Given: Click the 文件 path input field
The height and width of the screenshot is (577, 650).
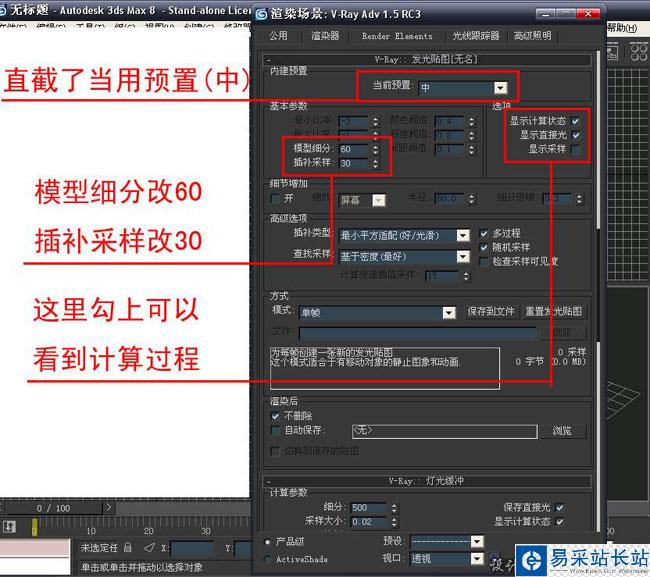Looking at the screenshot, I should point(417,333).
